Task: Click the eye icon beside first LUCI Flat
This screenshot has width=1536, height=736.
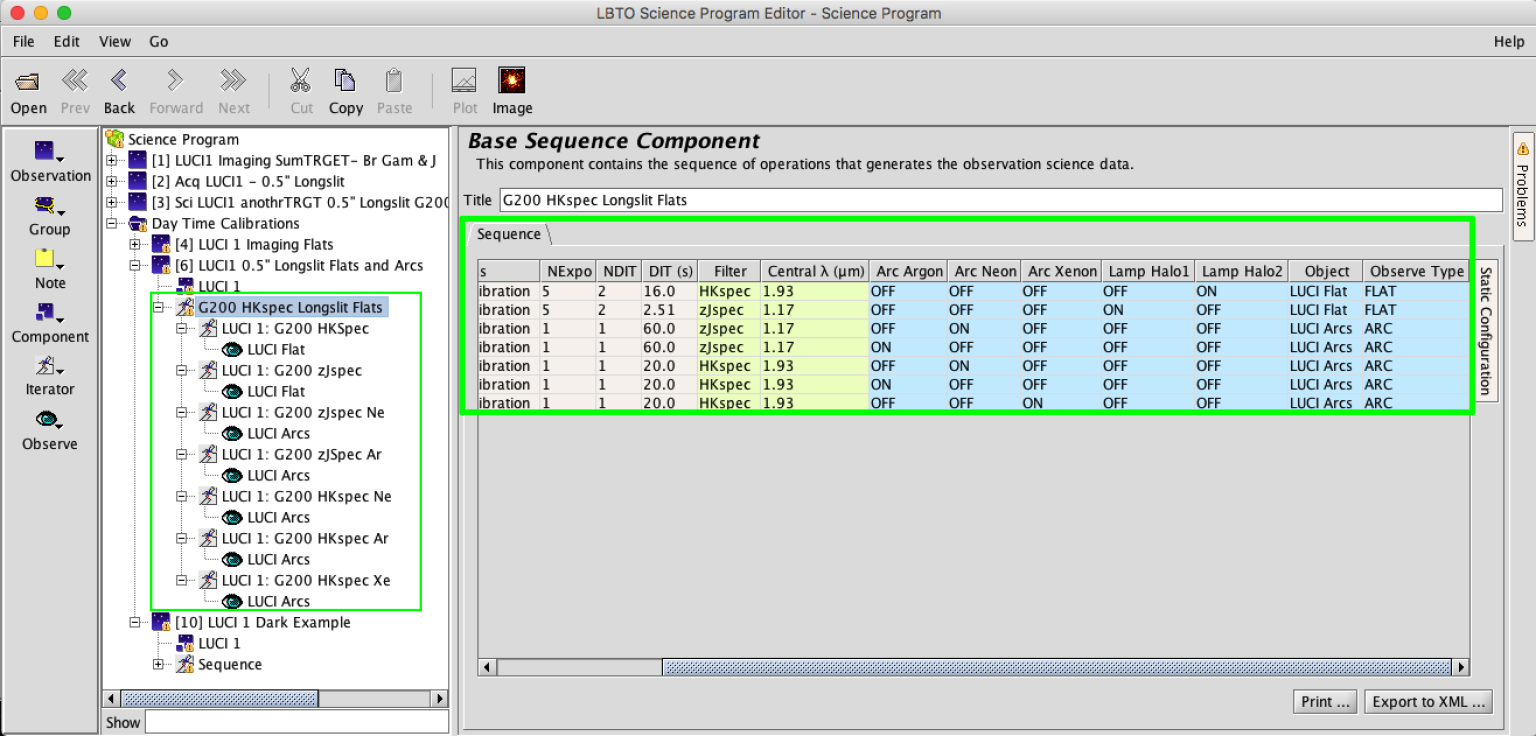Action: point(232,349)
